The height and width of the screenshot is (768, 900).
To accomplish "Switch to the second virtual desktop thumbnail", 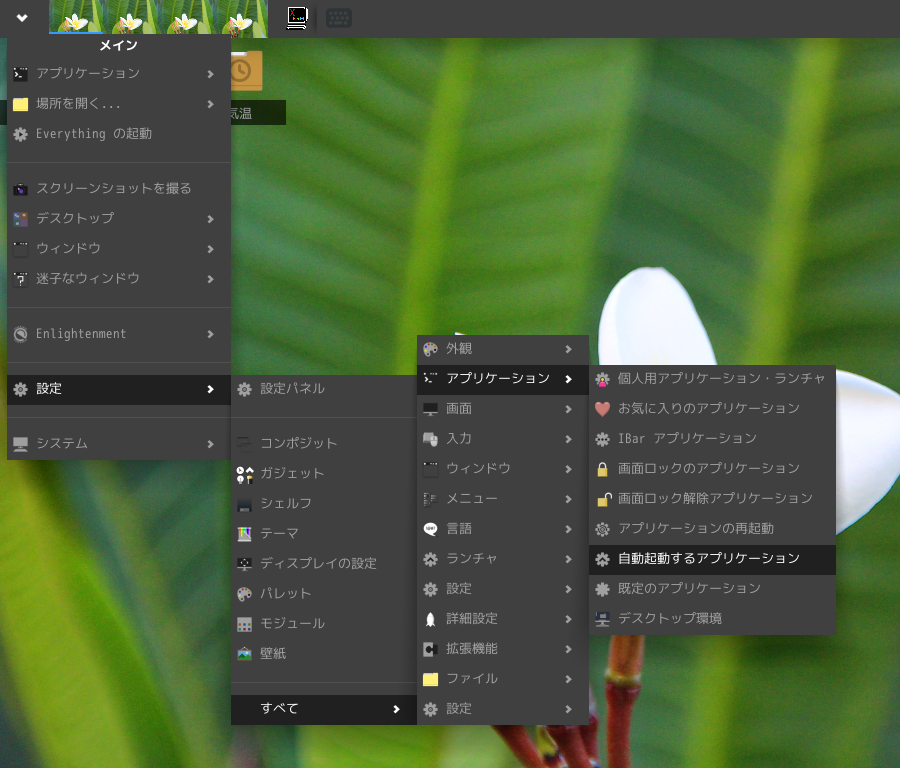I will click(x=131, y=17).
